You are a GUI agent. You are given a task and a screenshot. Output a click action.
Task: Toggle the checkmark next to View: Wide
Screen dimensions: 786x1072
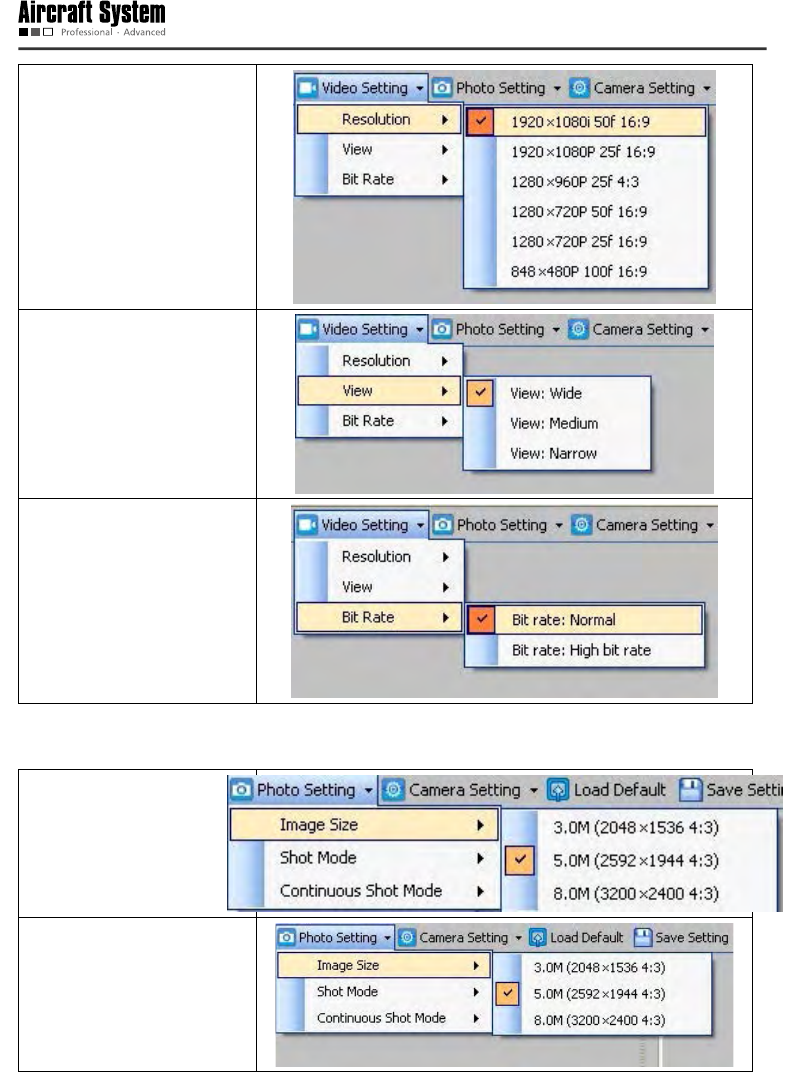coord(481,393)
